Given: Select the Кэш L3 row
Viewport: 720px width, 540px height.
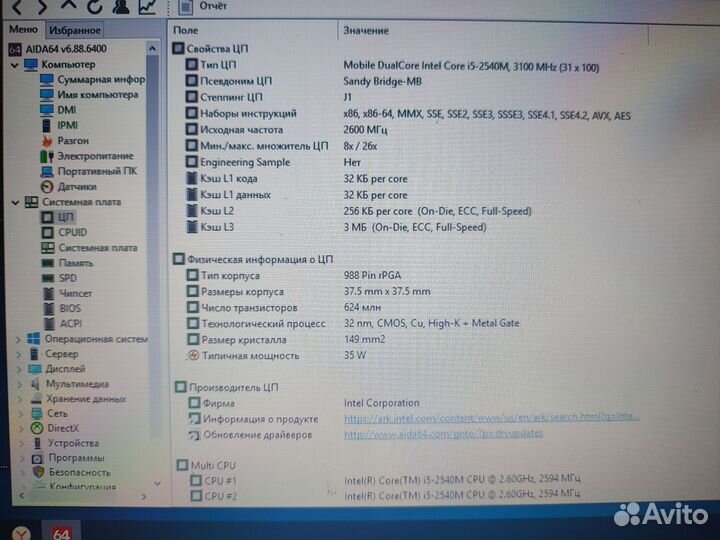Looking at the screenshot, I should (336, 227).
